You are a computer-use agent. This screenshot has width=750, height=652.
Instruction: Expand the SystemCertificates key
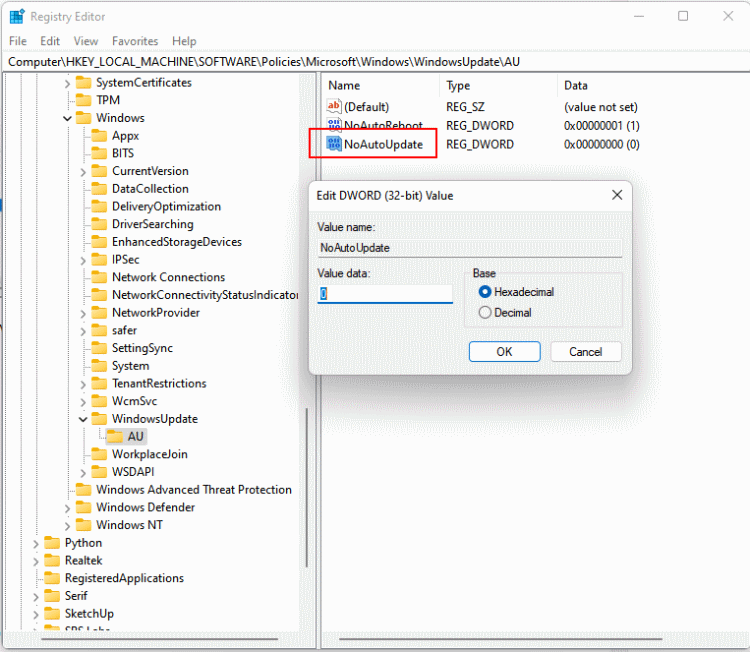[67, 84]
